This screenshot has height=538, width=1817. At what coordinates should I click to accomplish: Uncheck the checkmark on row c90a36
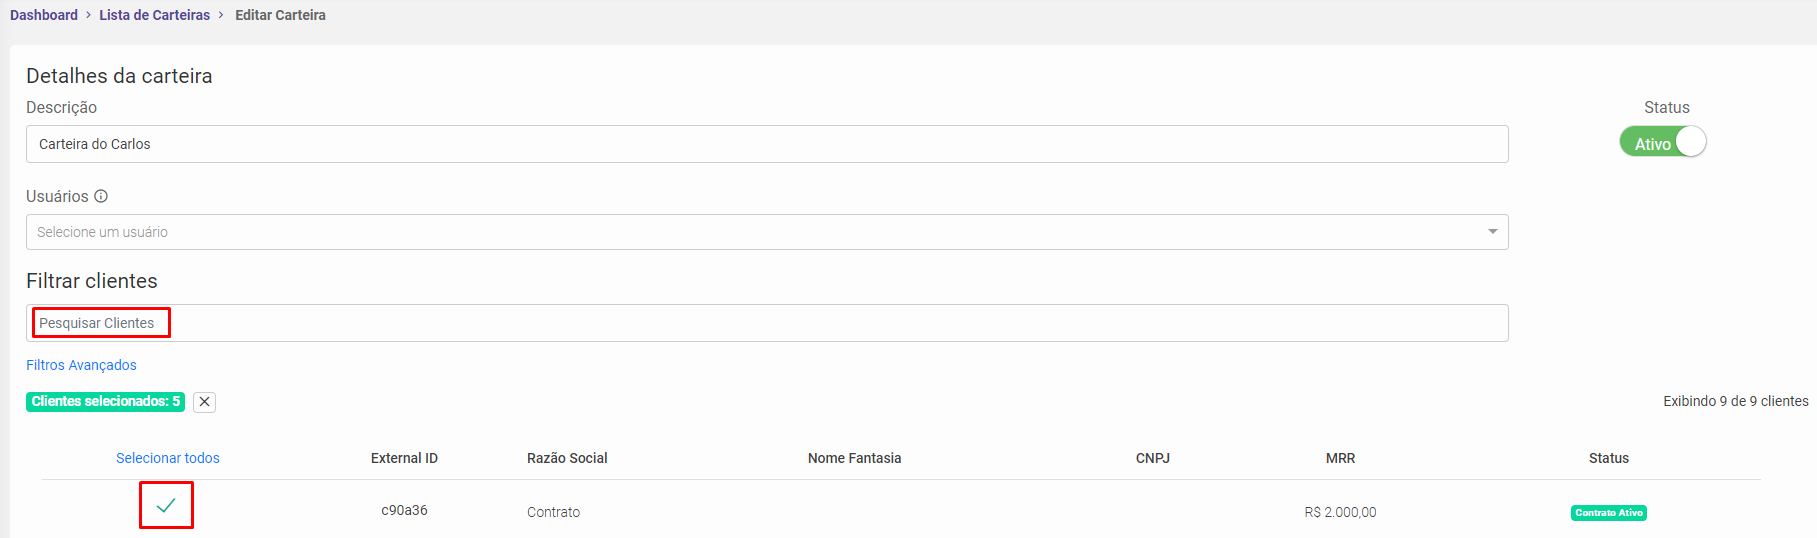[166, 506]
